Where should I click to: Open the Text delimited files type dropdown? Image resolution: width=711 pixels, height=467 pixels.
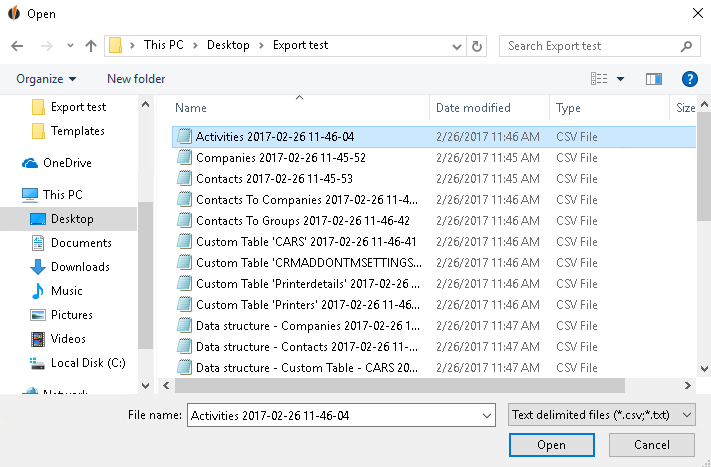(602, 415)
